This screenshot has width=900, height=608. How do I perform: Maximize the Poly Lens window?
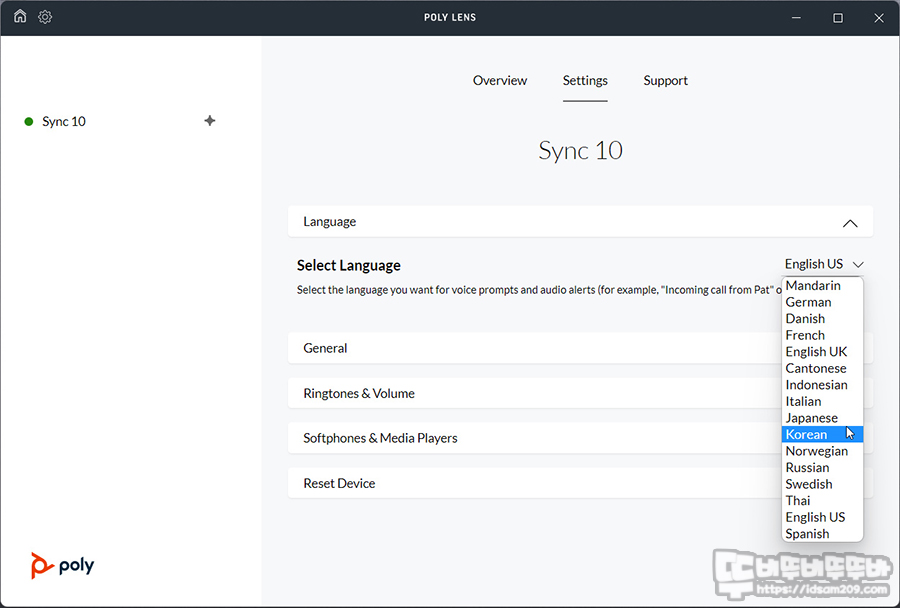click(x=838, y=18)
